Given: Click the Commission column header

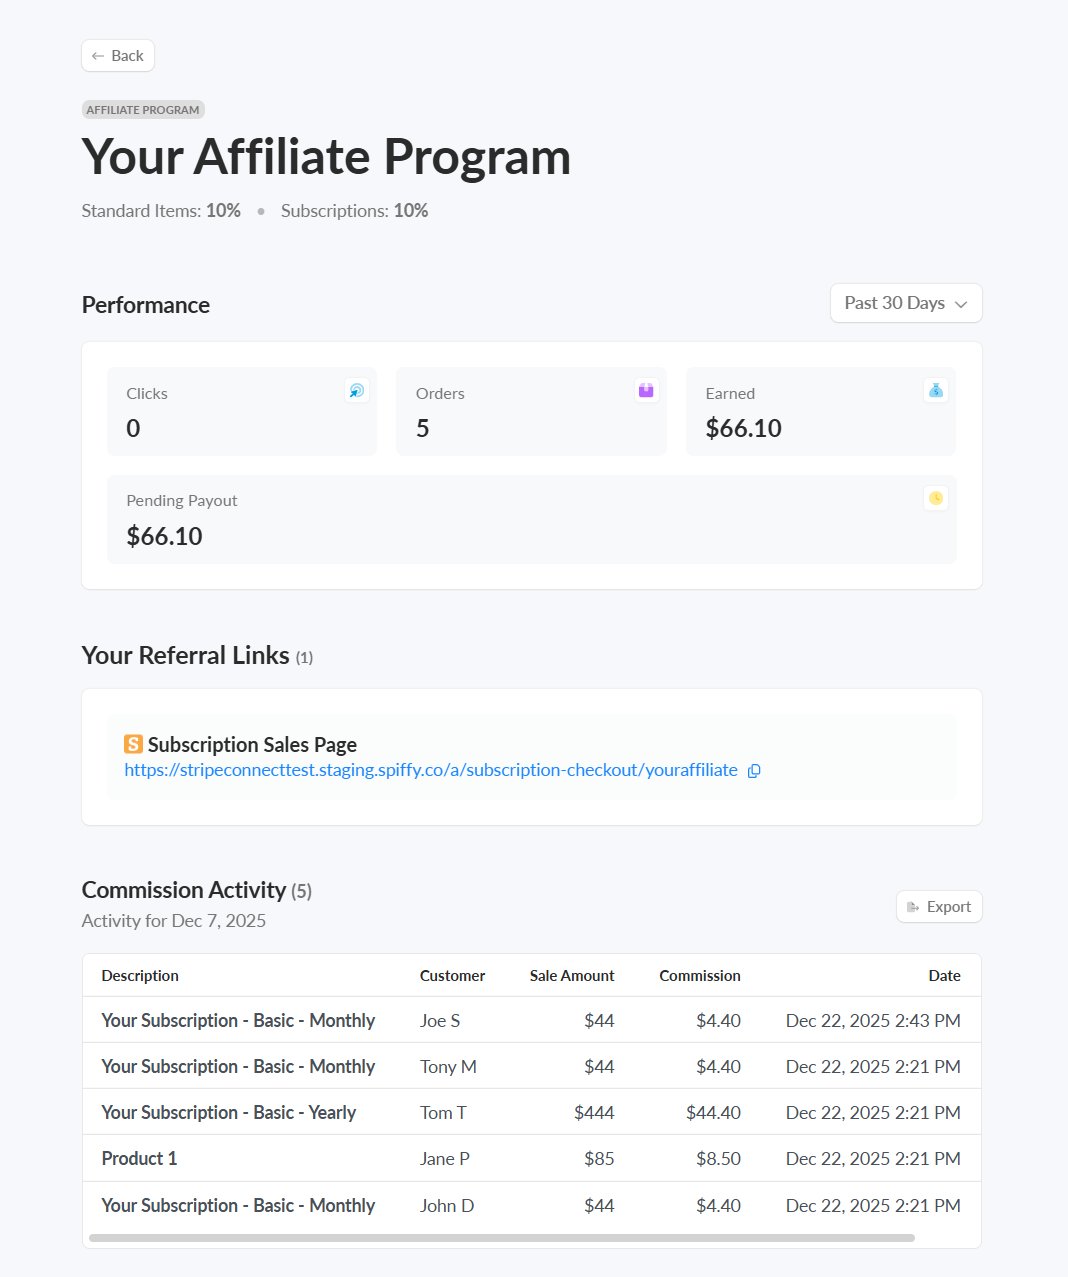Looking at the screenshot, I should pyautogui.click(x=700, y=976).
